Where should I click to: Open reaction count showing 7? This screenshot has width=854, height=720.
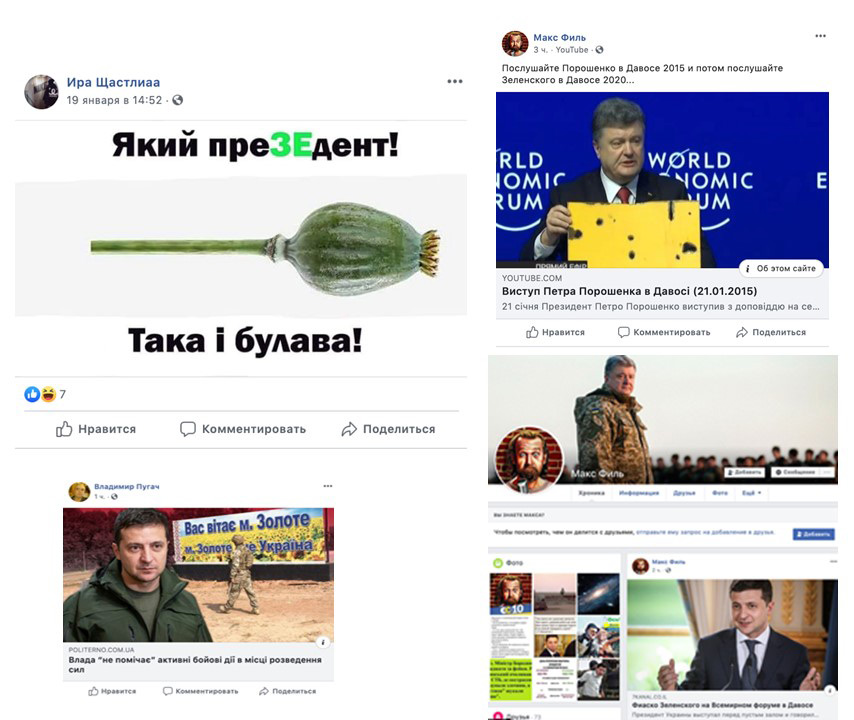pos(45,394)
